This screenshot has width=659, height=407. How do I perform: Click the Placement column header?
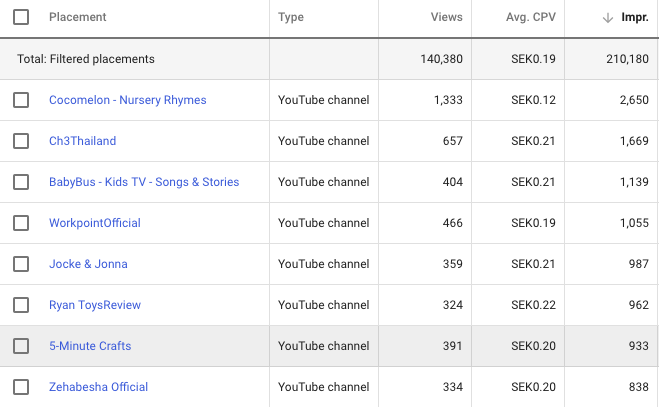78,17
